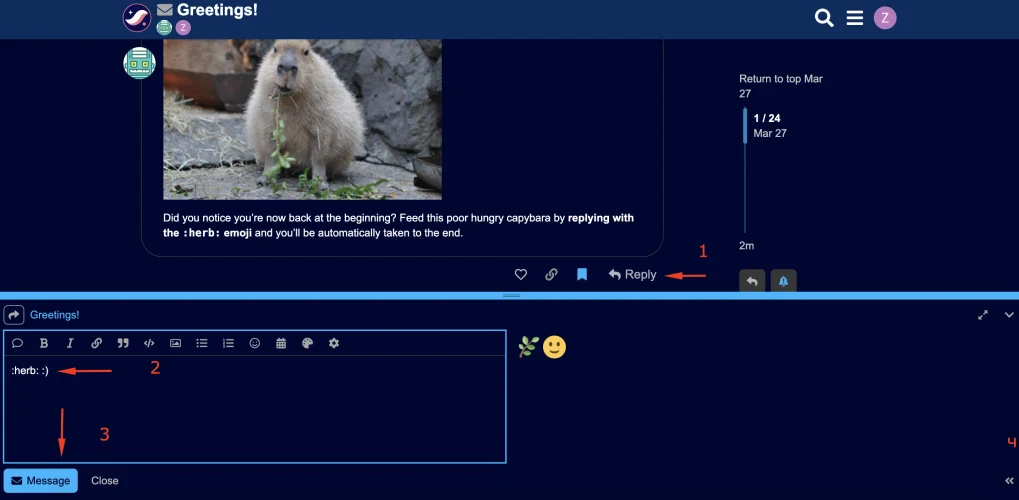Toggle notification bell below the timeline
This screenshot has height=500, width=1019.
pyautogui.click(x=784, y=281)
